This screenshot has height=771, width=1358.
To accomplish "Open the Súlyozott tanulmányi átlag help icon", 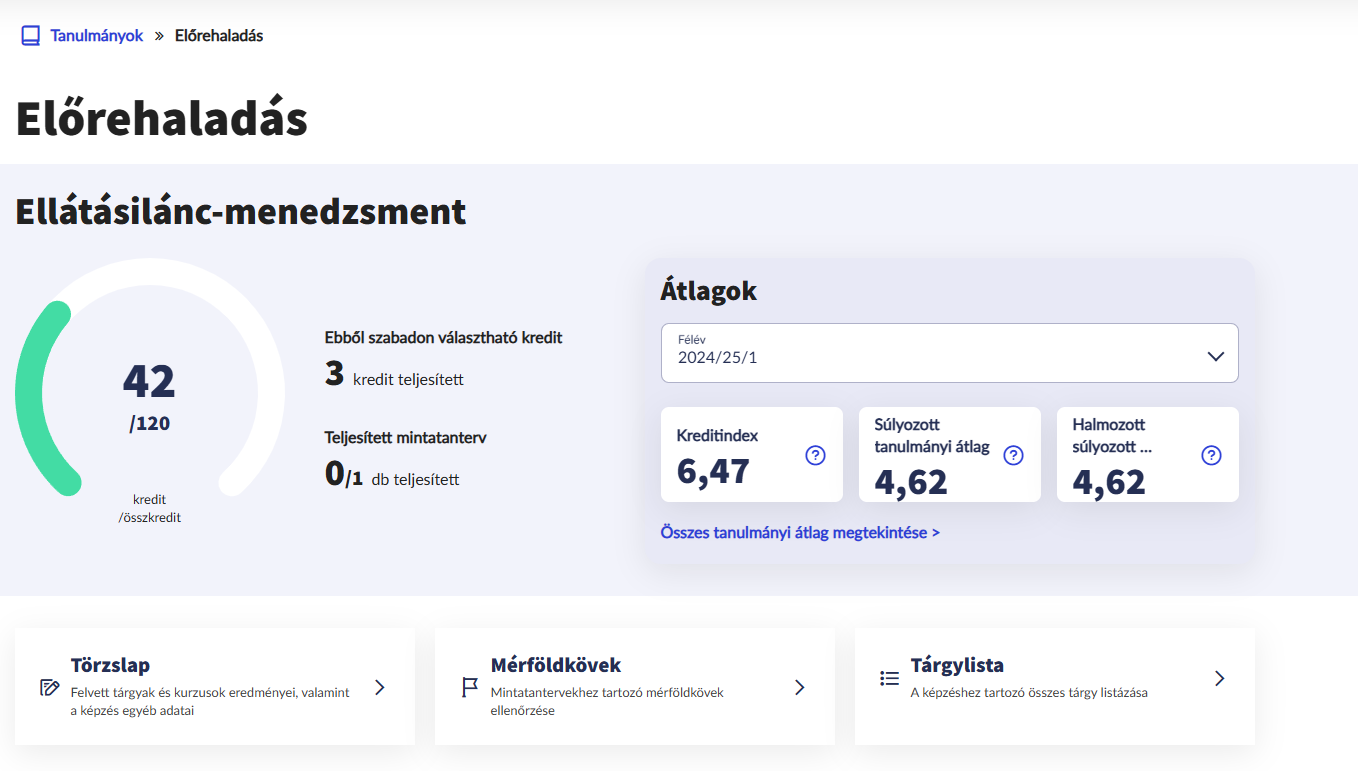I will [x=1013, y=455].
